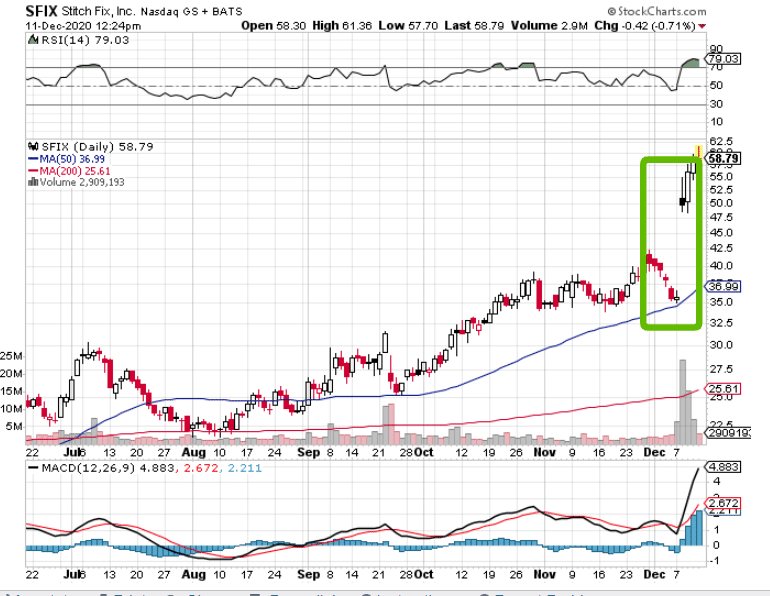This screenshot has width=770, height=596.
Task: Click the 30.0 price axis label
Action: point(720,345)
